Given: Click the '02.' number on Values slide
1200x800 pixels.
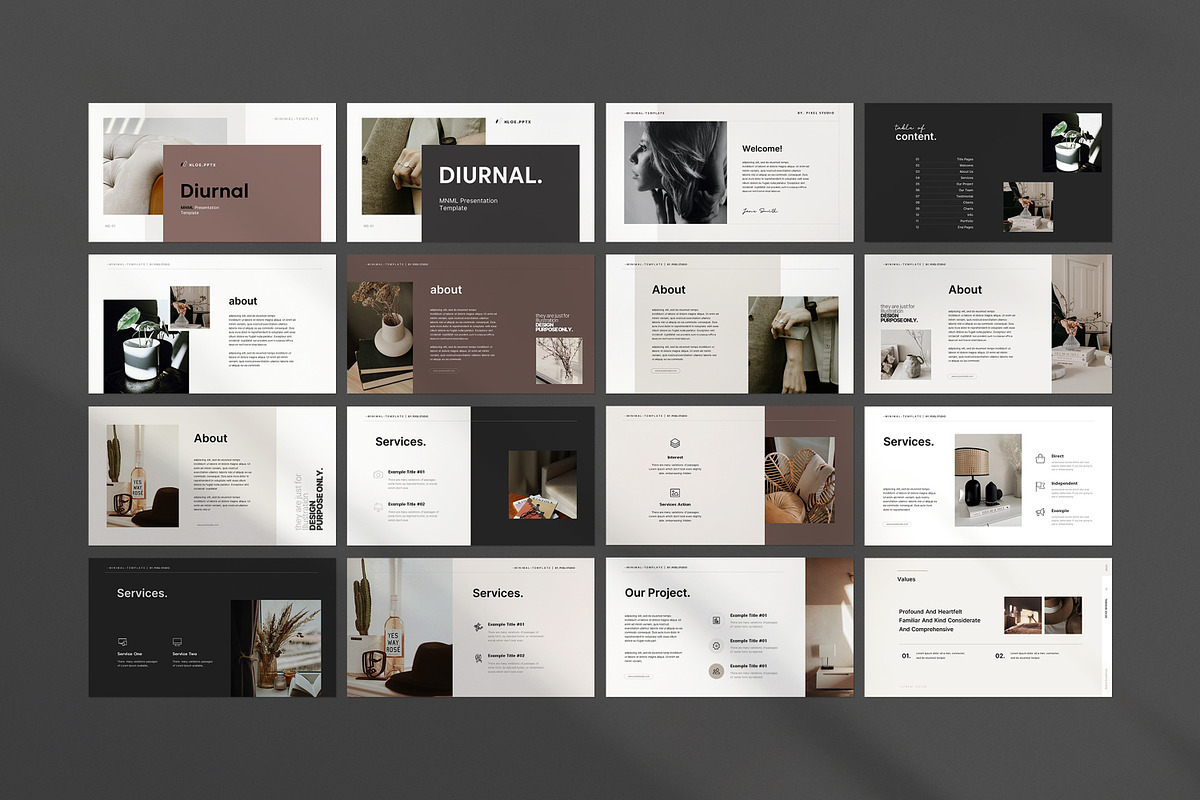Looking at the screenshot, I should tap(1000, 656).
